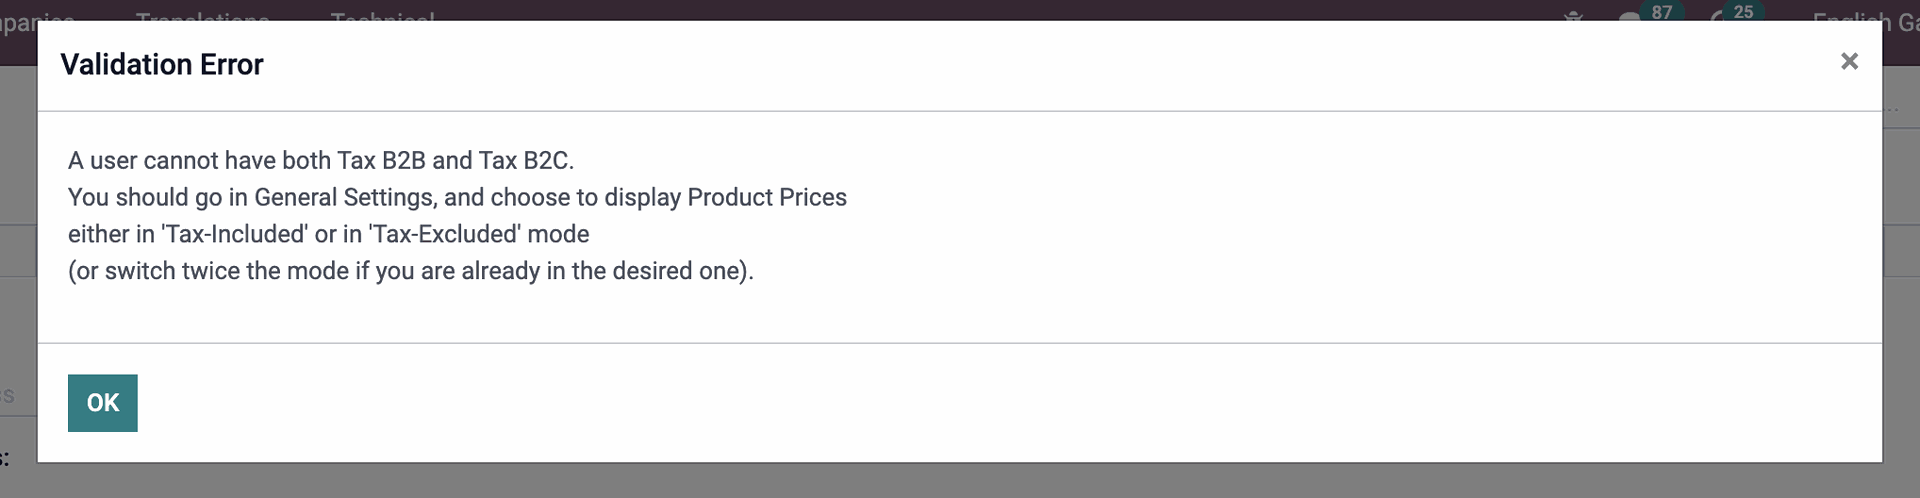Open the debug bug icon menu

click(x=1573, y=15)
